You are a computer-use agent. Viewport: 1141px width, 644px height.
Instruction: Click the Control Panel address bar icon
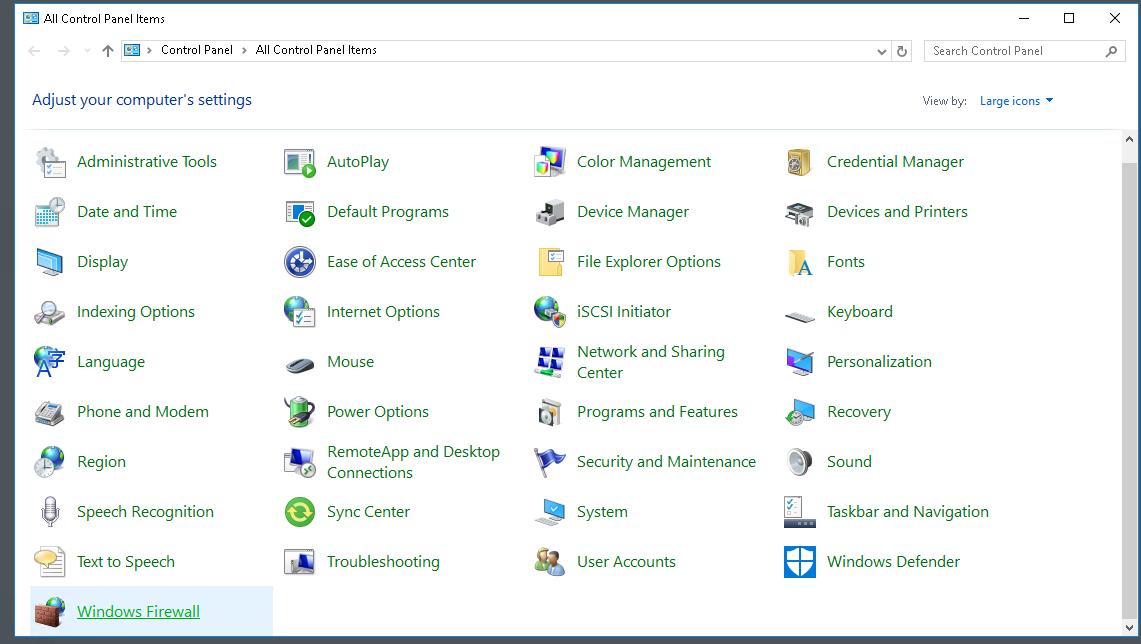(132, 50)
